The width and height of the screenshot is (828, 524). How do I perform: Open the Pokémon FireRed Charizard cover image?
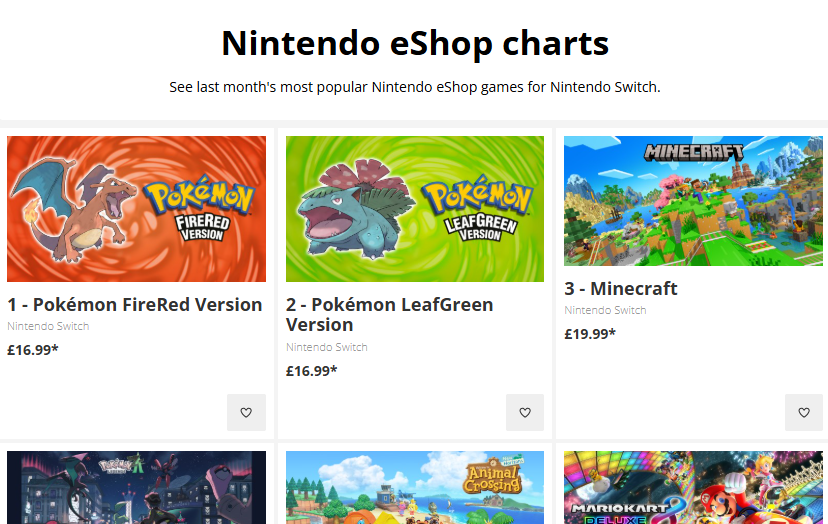point(136,209)
